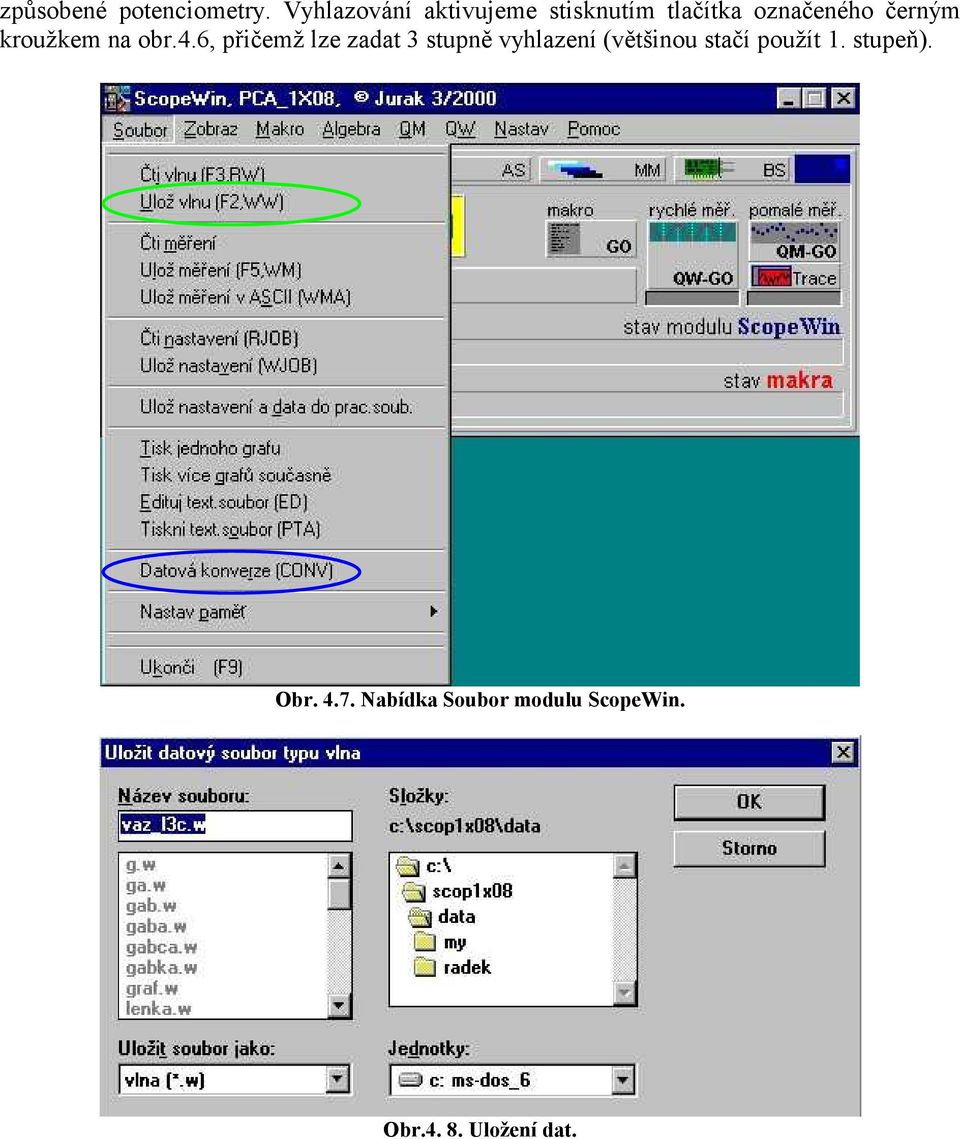Minimize the ScopeWin window
Image resolution: width=960 pixels, height=1139 pixels.
[789, 98]
